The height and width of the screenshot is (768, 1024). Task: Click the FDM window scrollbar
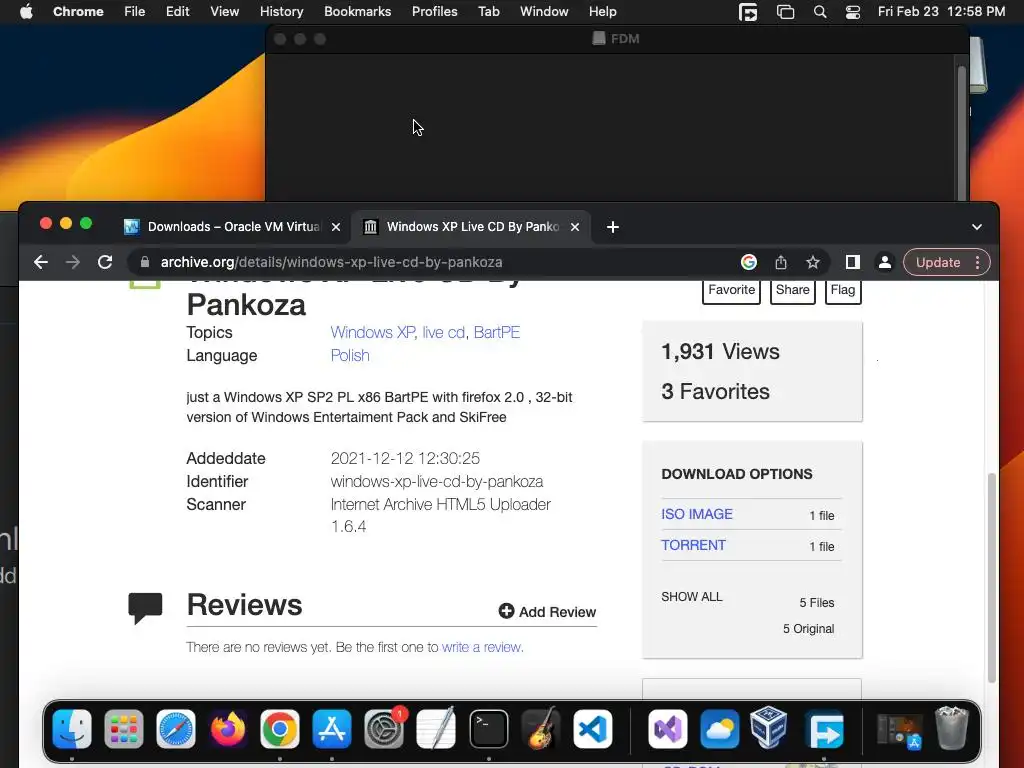[x=961, y=133]
